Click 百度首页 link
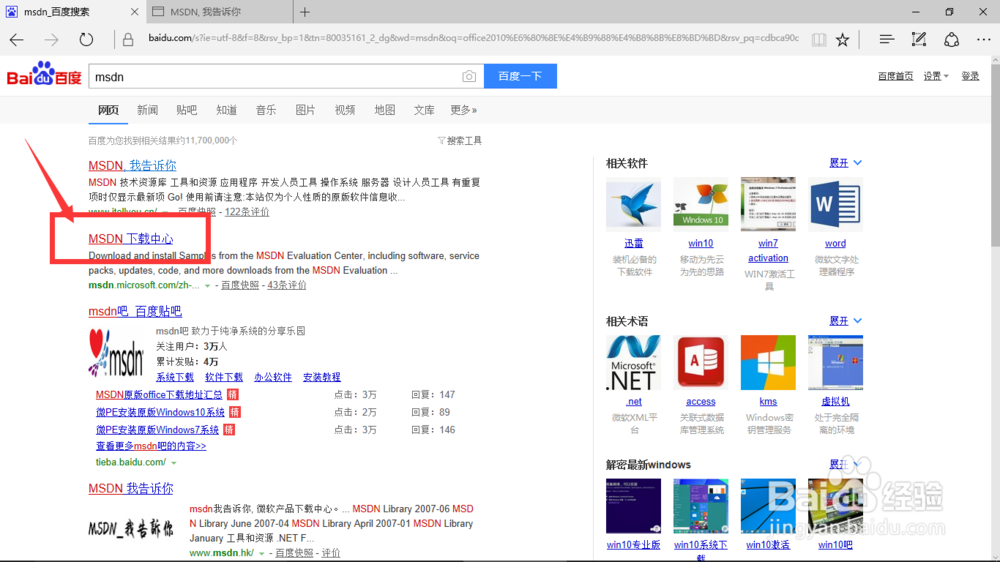This screenshot has height=562, width=1000. point(895,76)
